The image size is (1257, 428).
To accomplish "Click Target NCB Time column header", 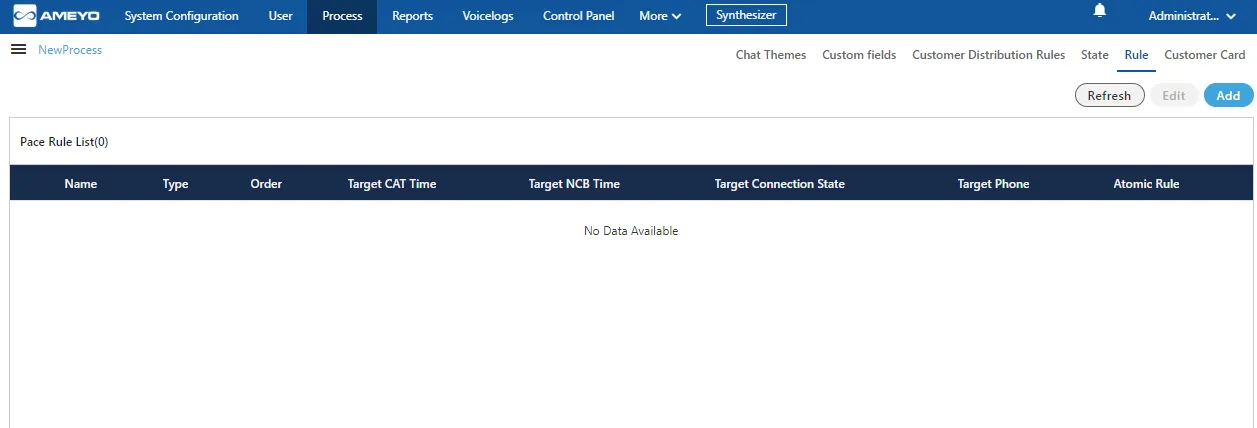I will [x=574, y=184].
